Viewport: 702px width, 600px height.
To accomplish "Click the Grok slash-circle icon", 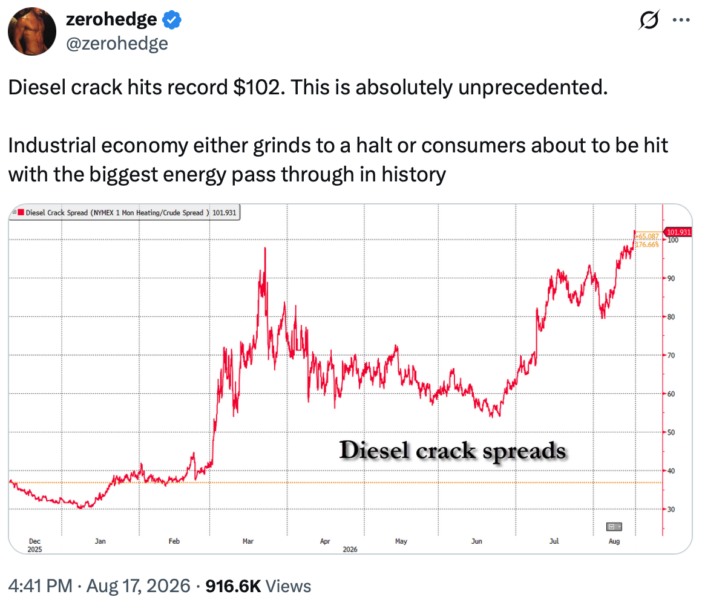I will (649, 20).
